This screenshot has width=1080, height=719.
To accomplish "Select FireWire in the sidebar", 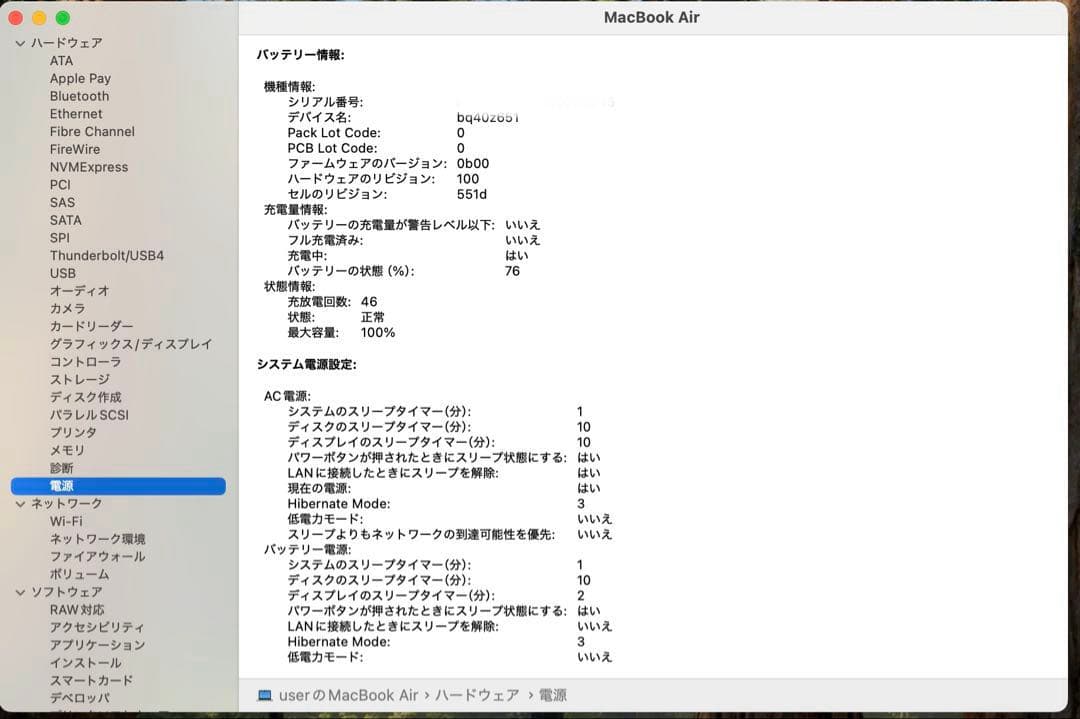I will coord(75,149).
